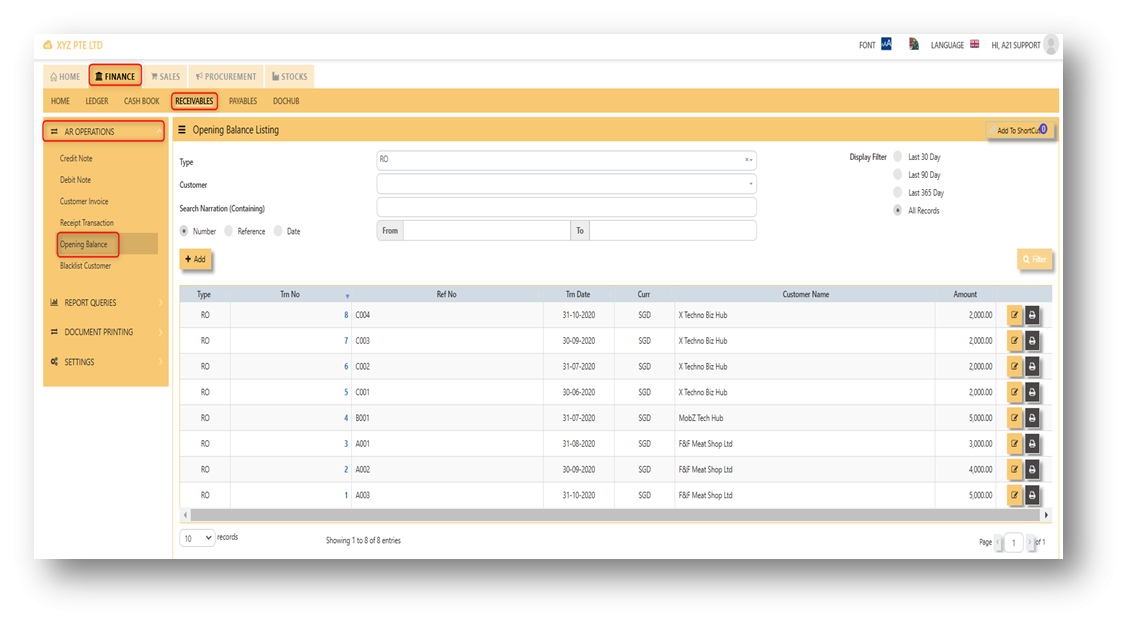This screenshot has height=625, width=1129.
Task: Click edit icon for row B001
Action: [1015, 418]
